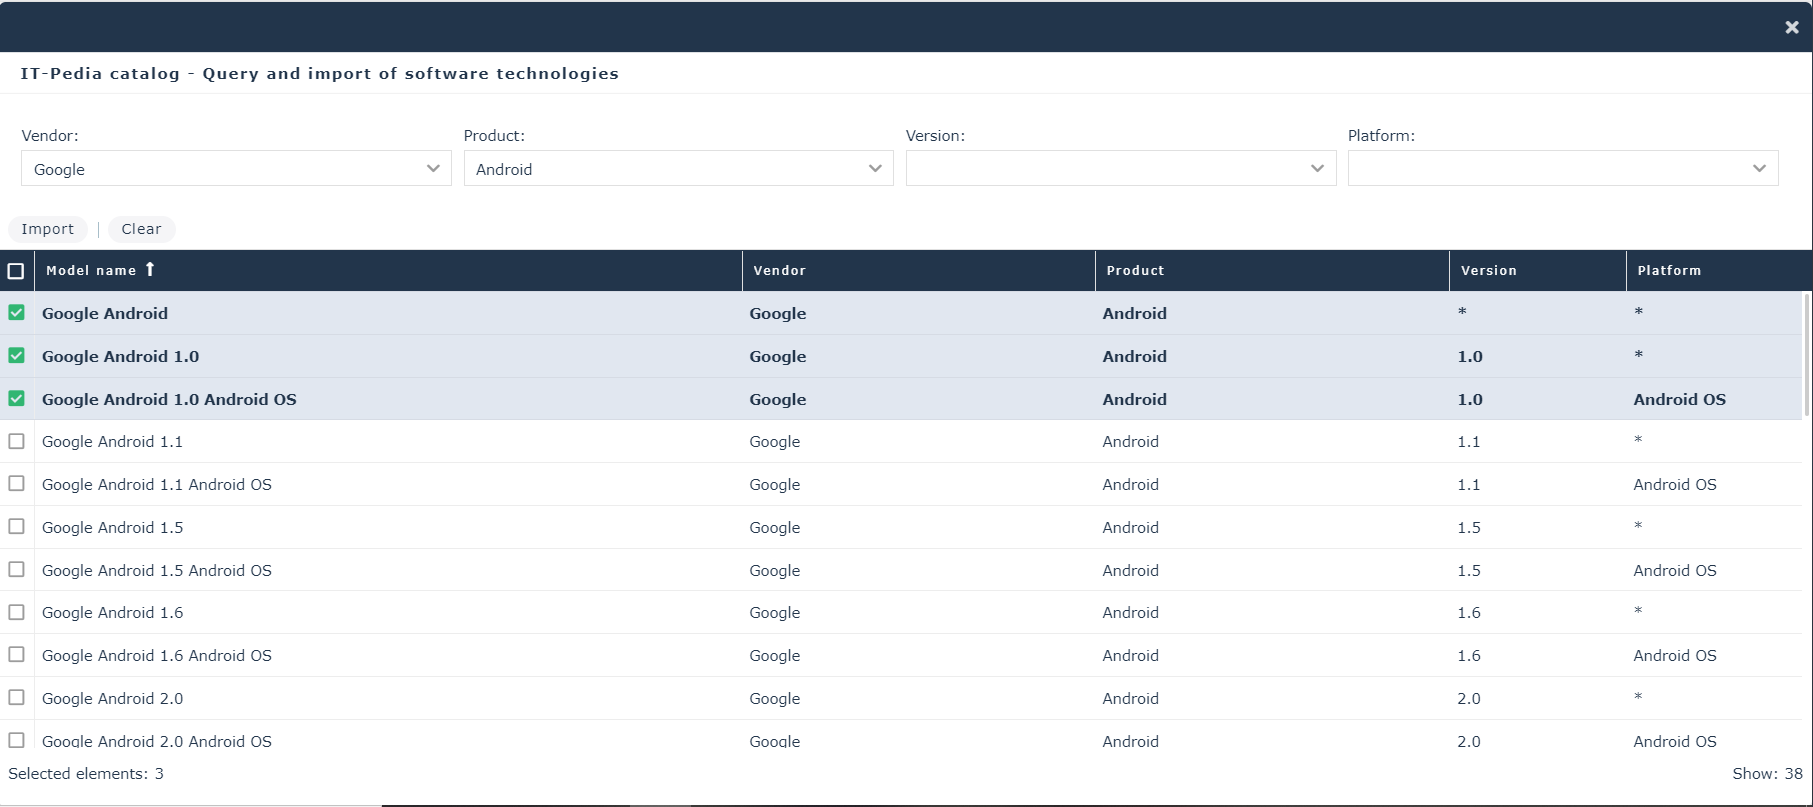1813x807 pixels.
Task: Uncheck Google Android 1.0 Android OS checkbox
Action: click(x=16, y=399)
